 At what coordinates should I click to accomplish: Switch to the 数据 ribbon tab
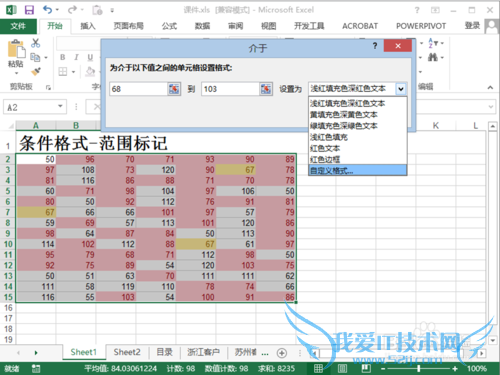coord(202,26)
